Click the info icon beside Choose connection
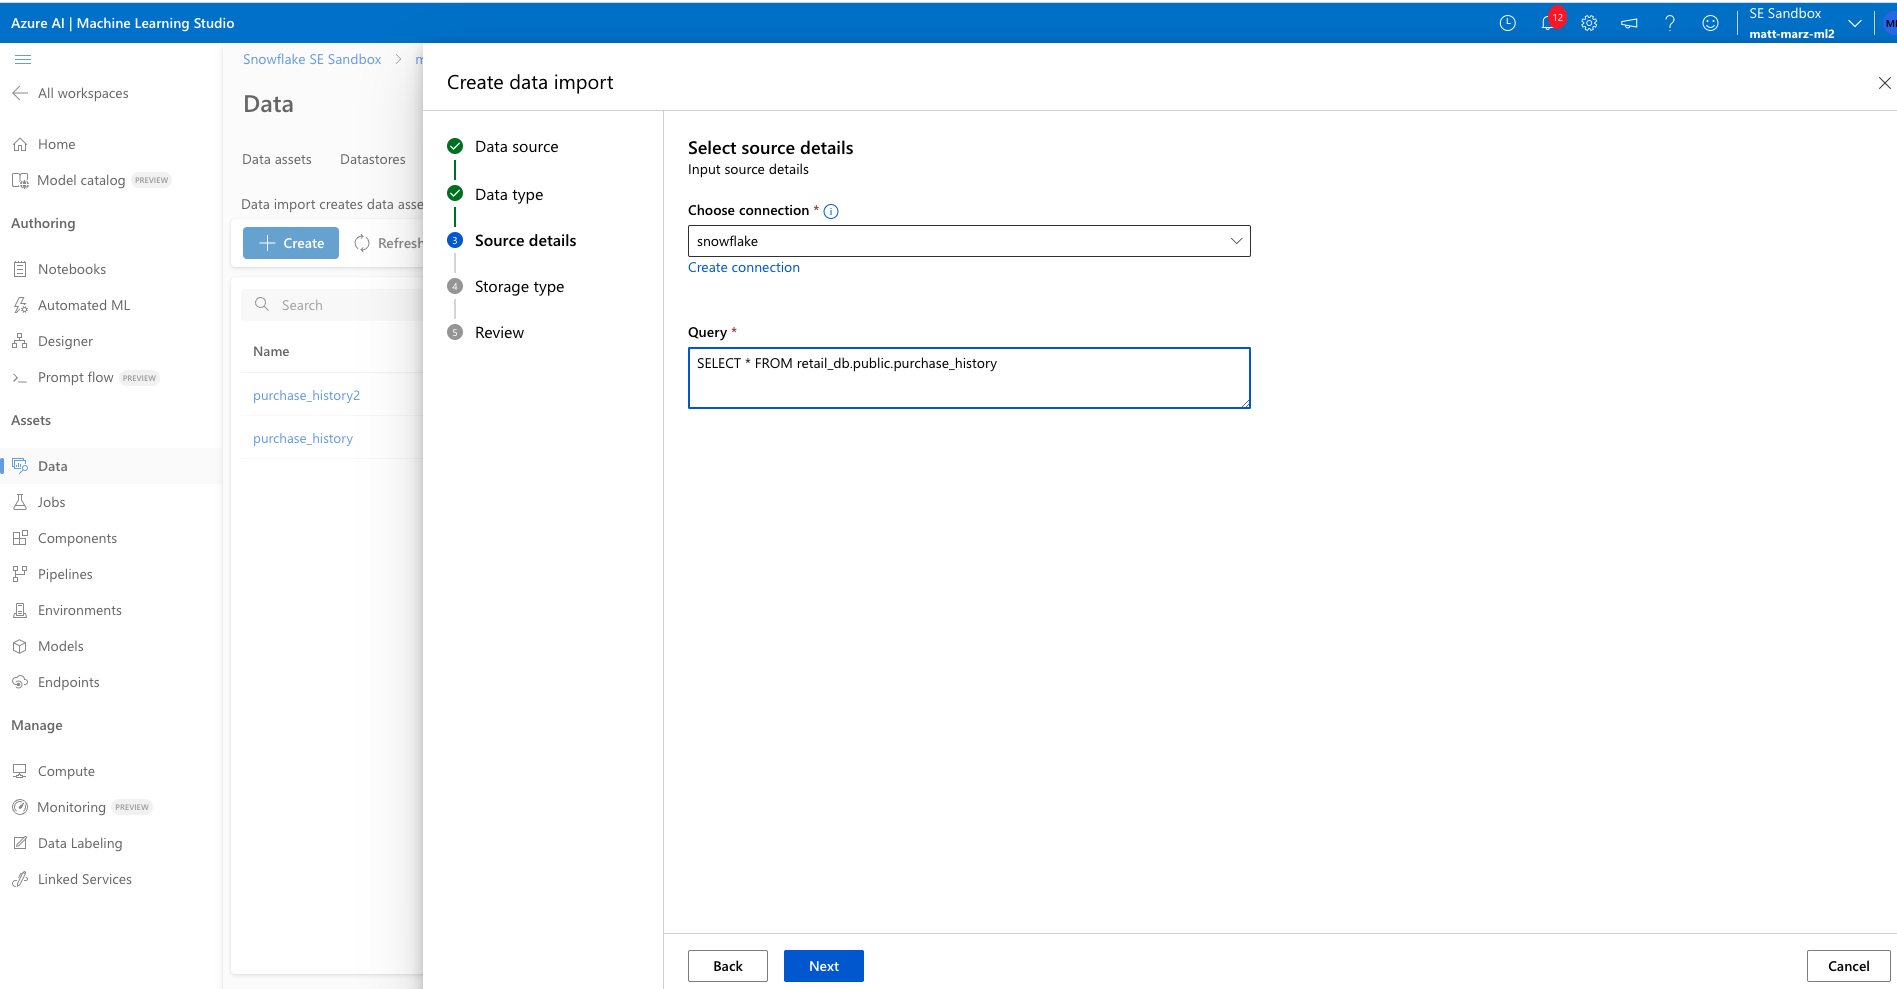The image size is (1897, 989). click(831, 211)
